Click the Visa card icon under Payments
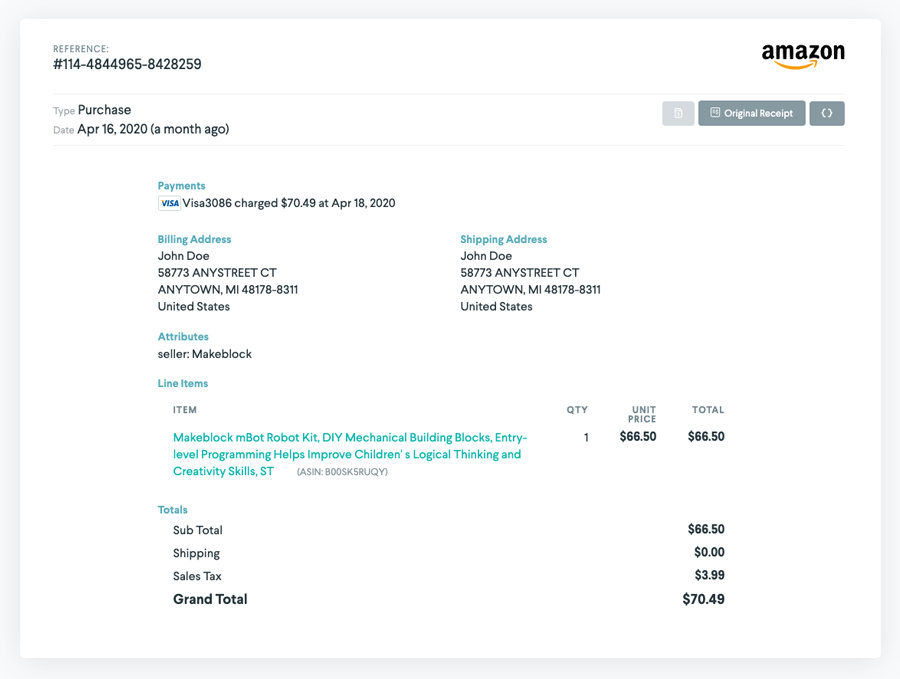 [x=169, y=202]
